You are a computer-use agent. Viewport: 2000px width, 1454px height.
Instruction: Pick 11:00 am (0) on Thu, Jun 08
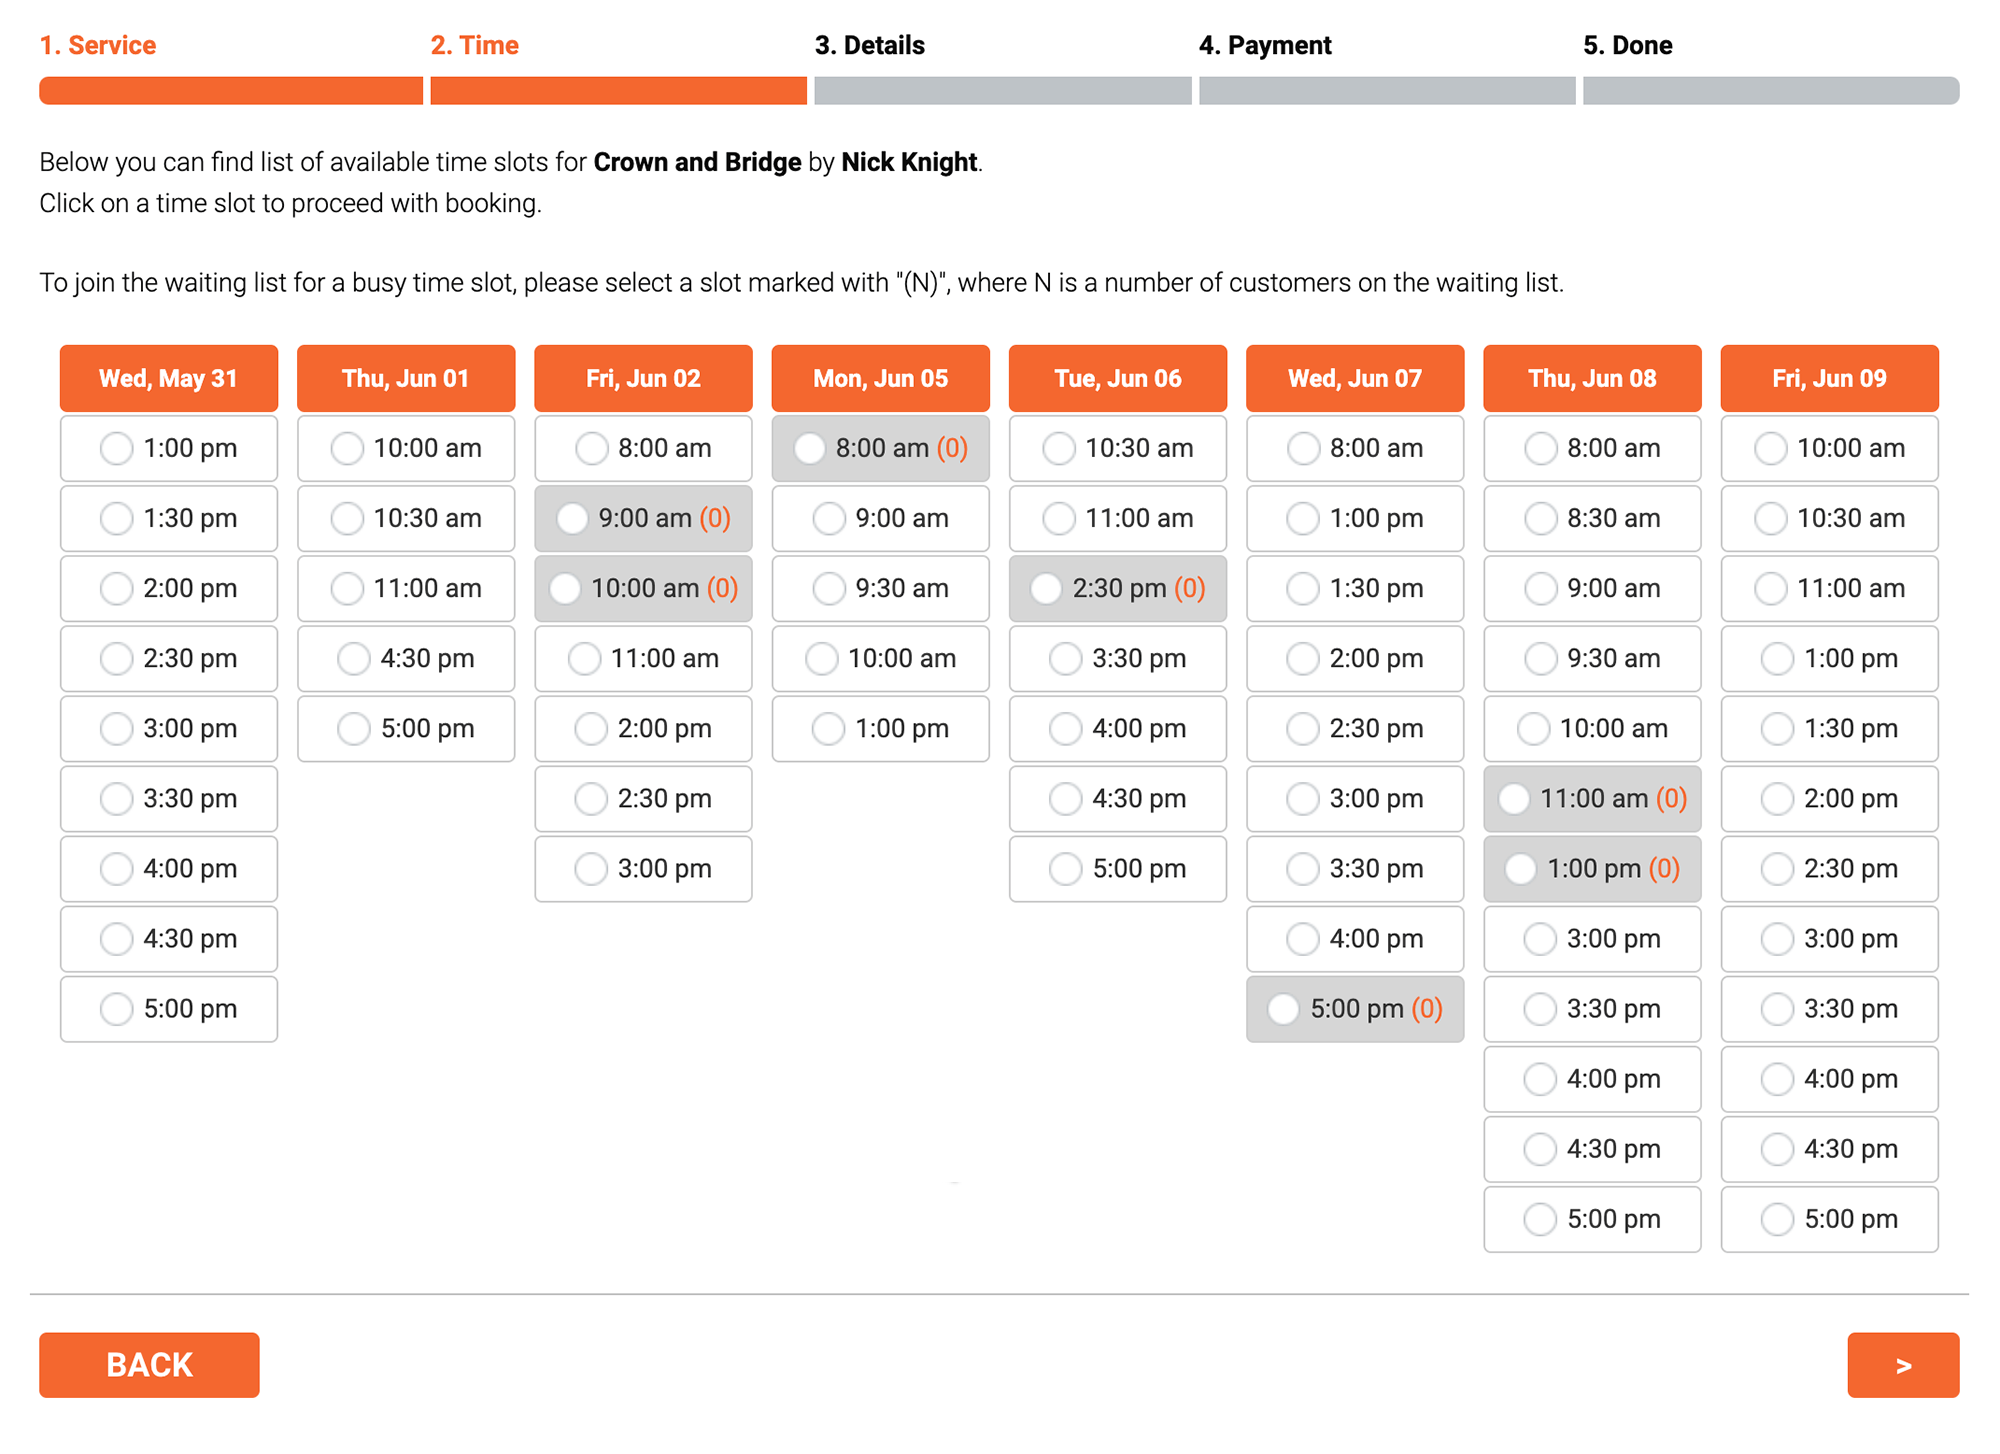point(1592,798)
